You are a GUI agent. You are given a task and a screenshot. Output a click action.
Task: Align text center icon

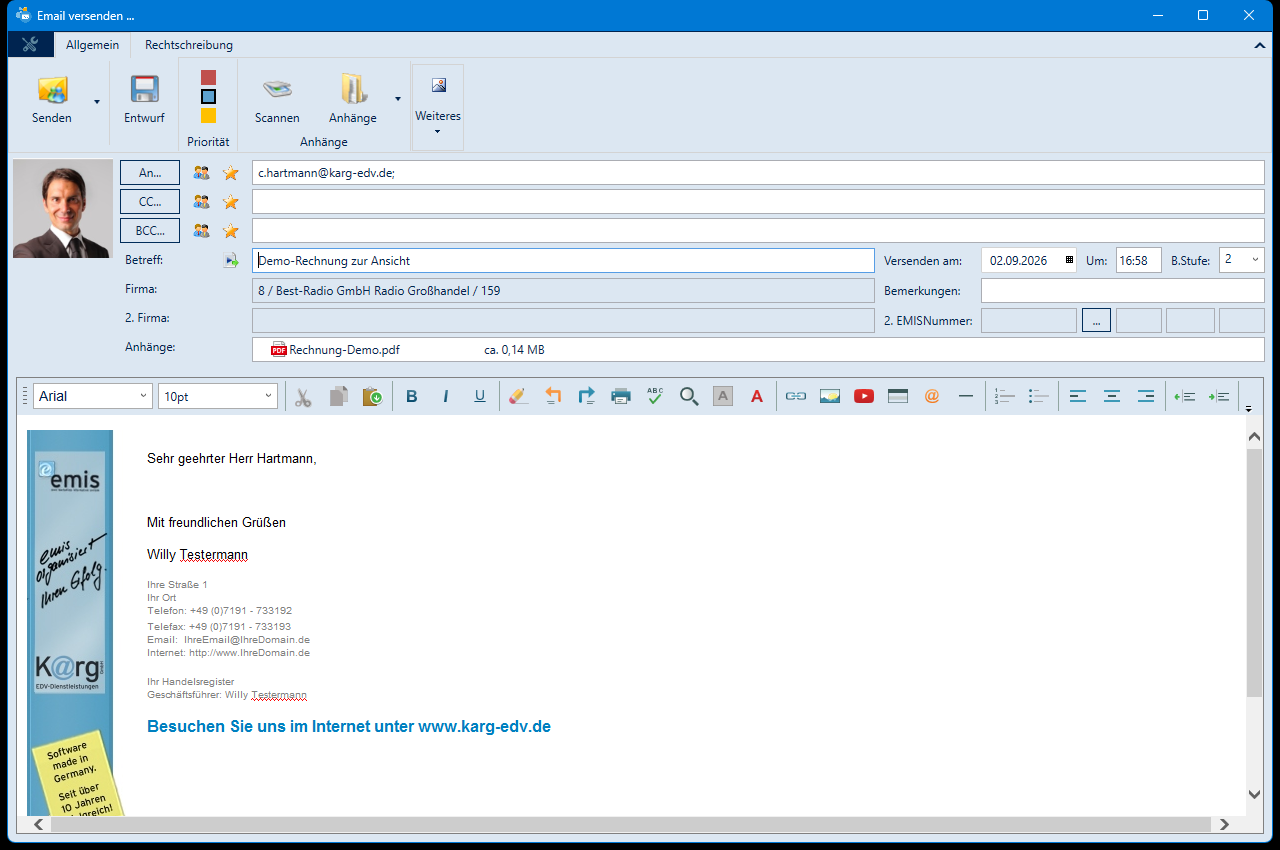(x=1112, y=396)
